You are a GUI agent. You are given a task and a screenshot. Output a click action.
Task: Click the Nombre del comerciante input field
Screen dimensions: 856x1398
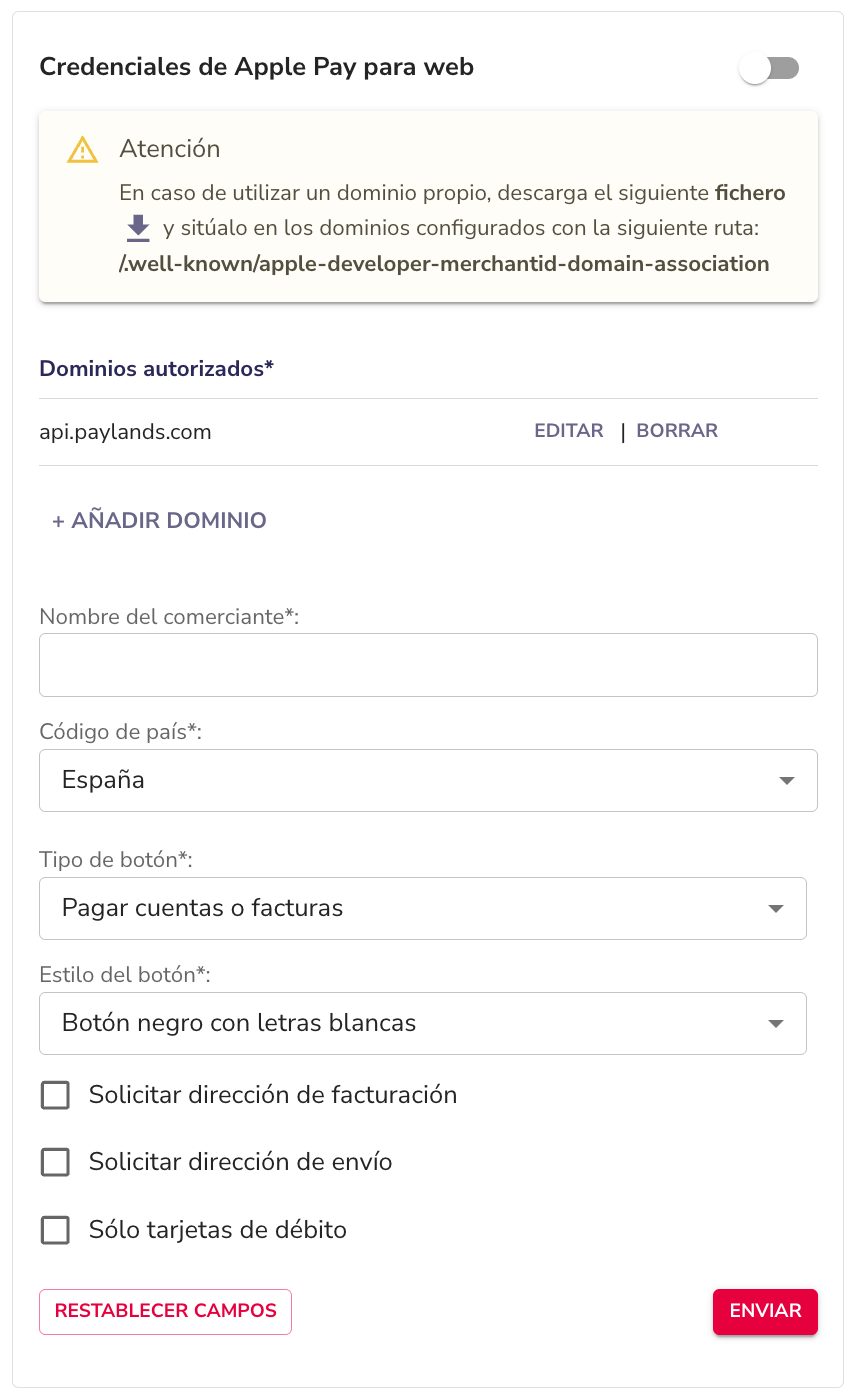(428, 664)
